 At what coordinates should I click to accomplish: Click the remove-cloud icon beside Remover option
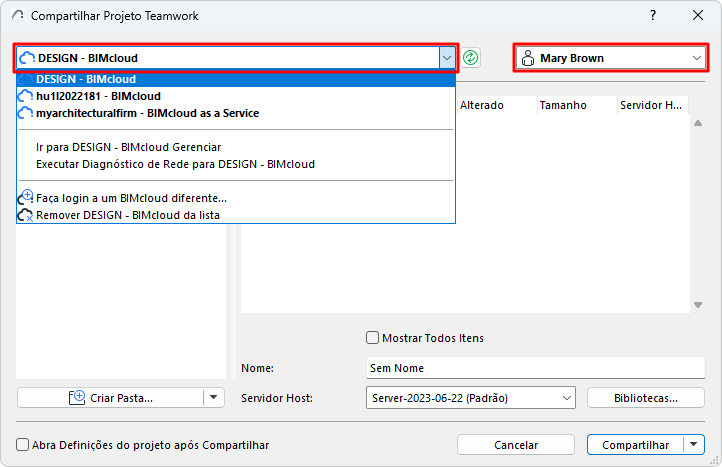tap(26, 215)
